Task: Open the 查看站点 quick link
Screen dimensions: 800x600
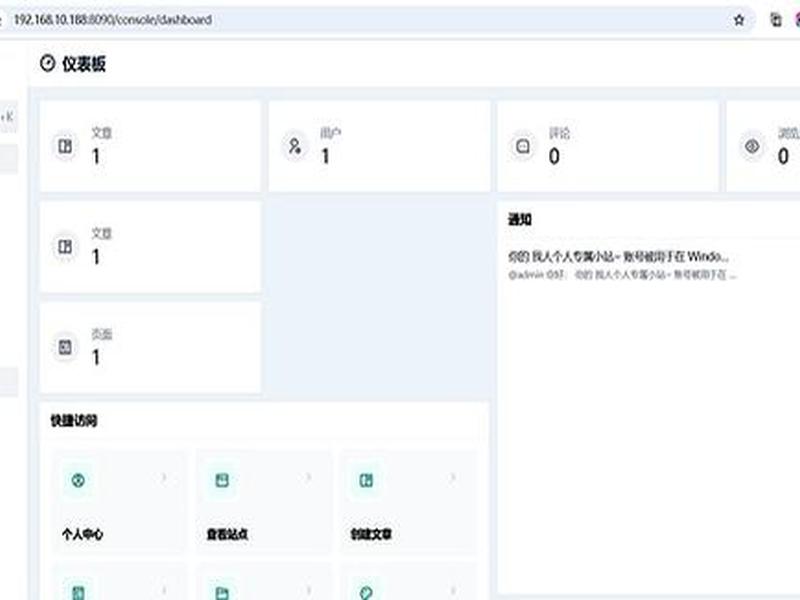Action: coord(263,502)
